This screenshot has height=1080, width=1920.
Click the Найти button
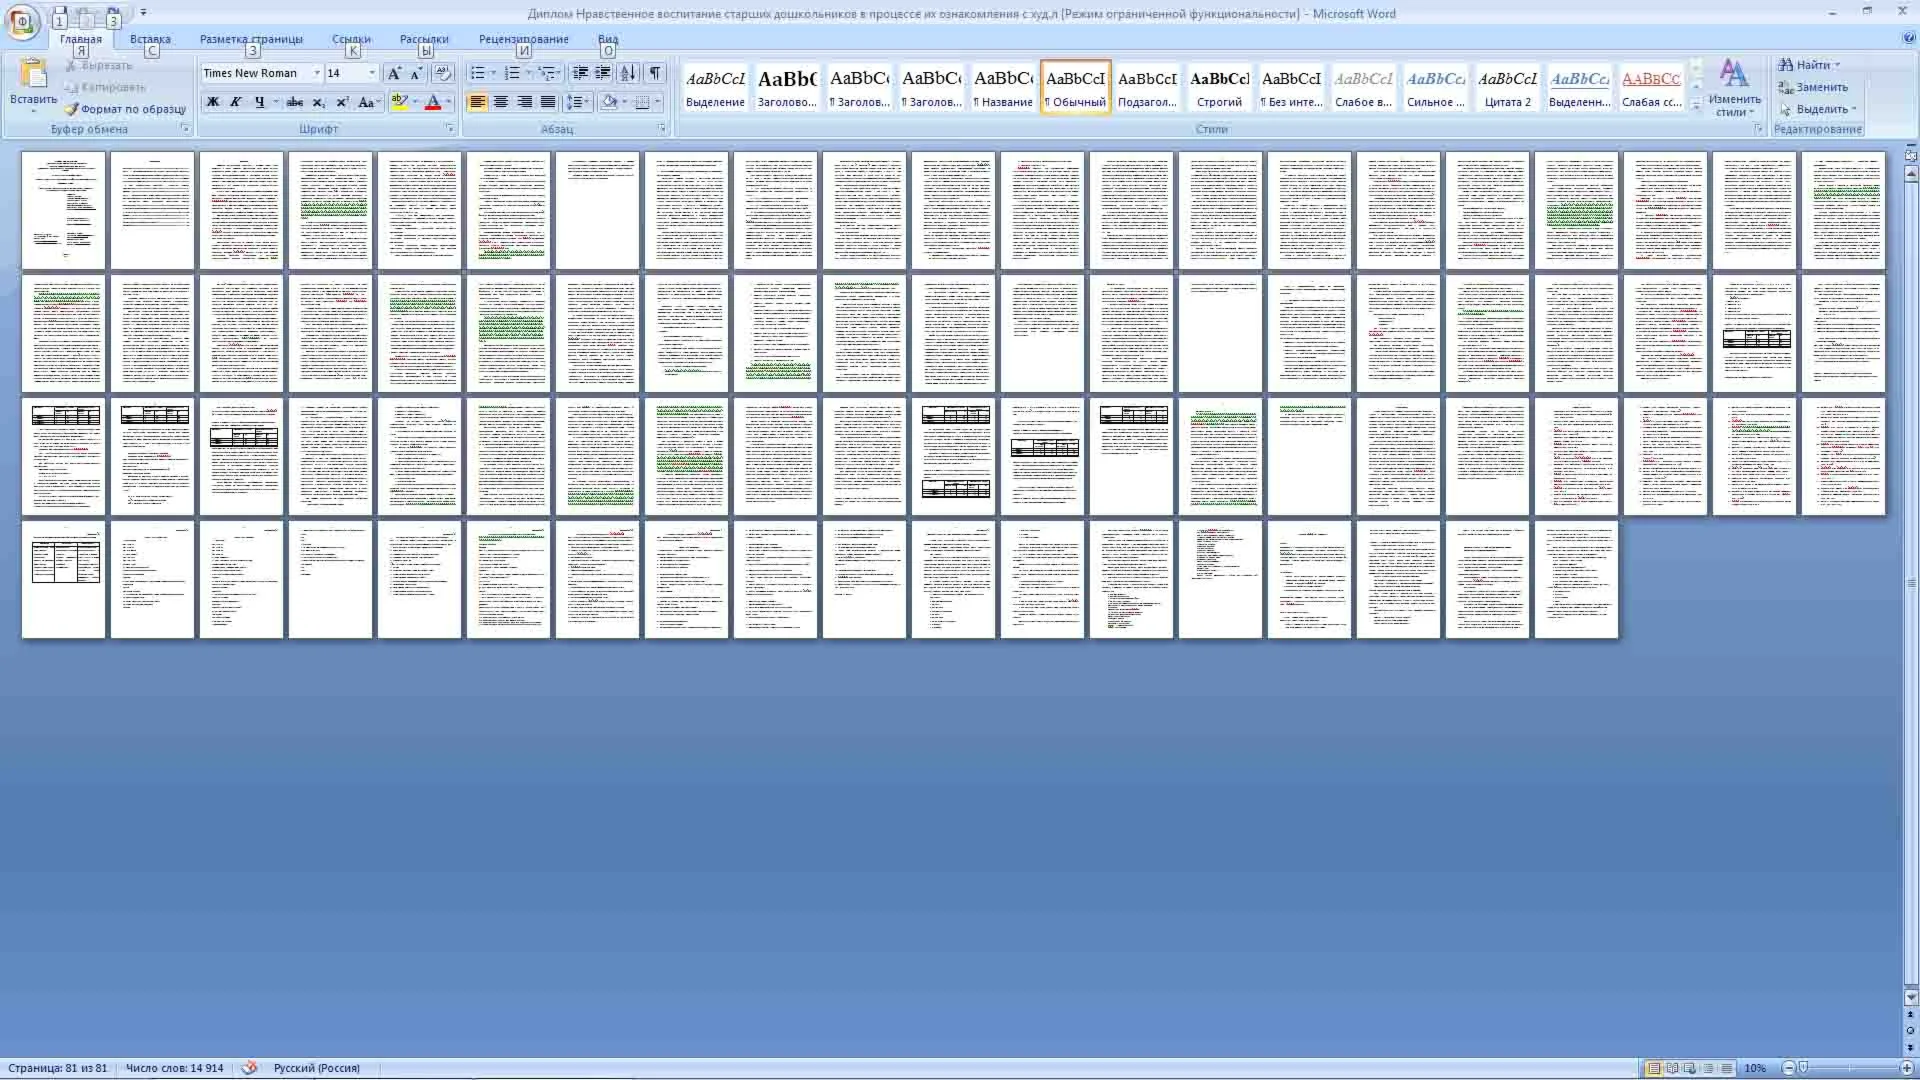pos(1810,65)
